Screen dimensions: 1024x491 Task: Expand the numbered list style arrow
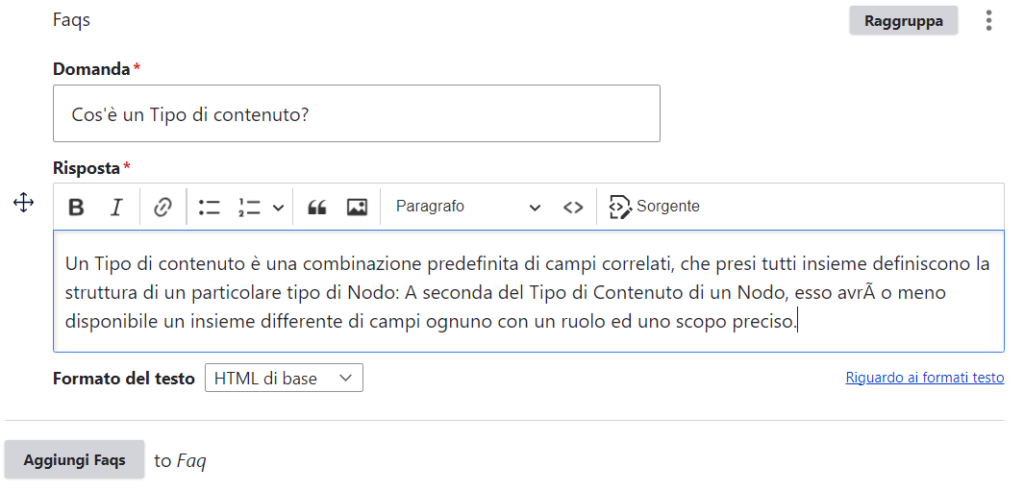coord(278,207)
